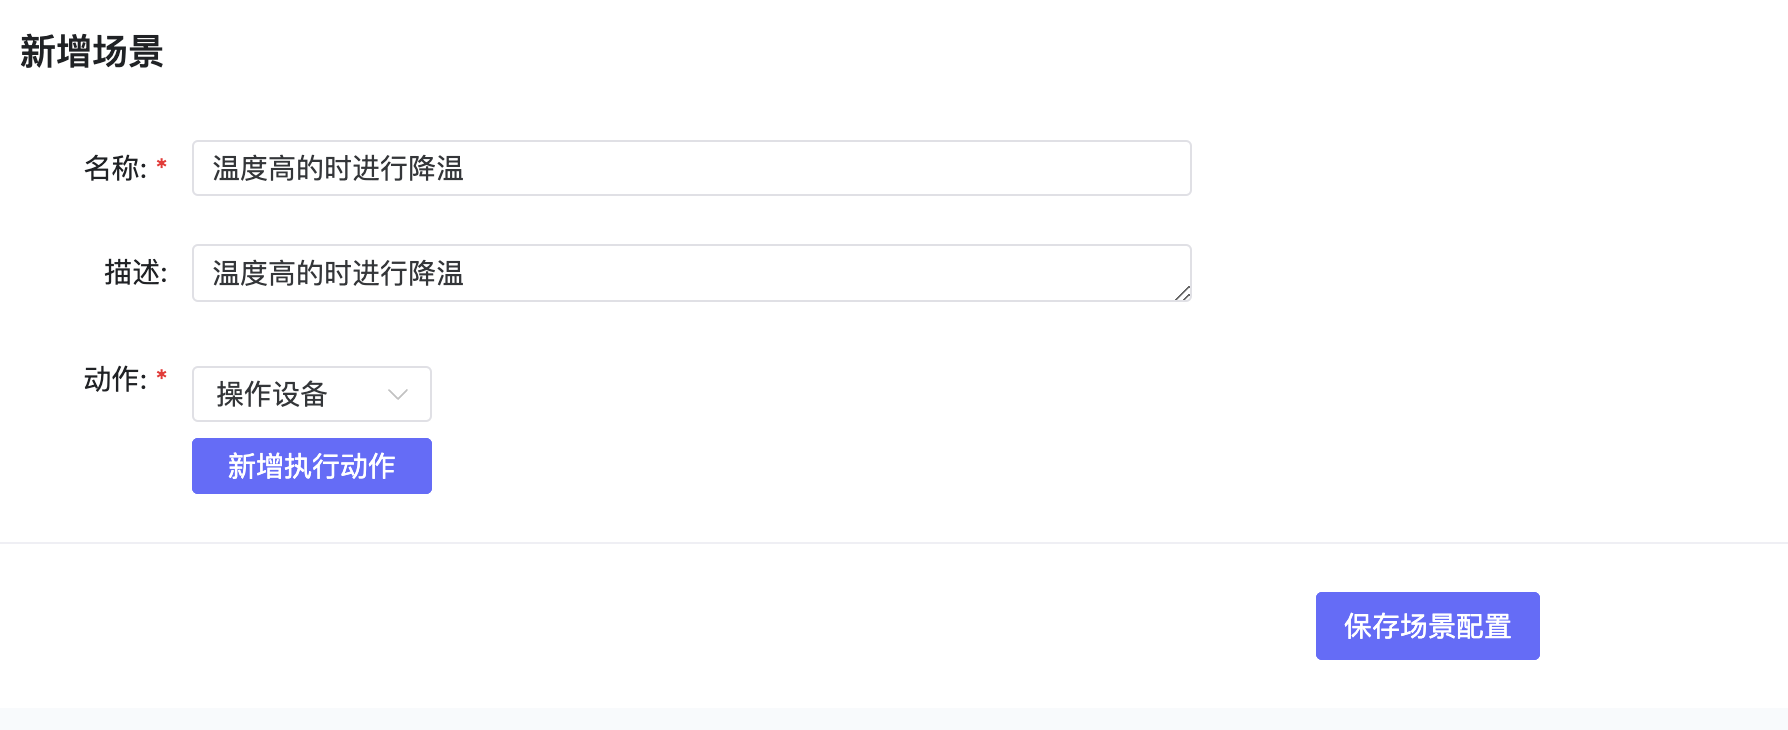Click the horizontal divider above 保存场景配置
Screen dimensions: 1788x730
(894, 543)
